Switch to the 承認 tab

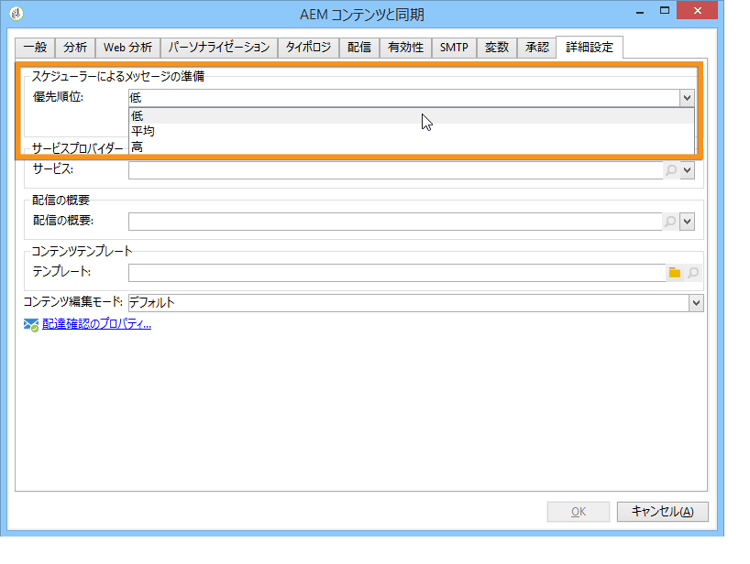click(x=537, y=47)
